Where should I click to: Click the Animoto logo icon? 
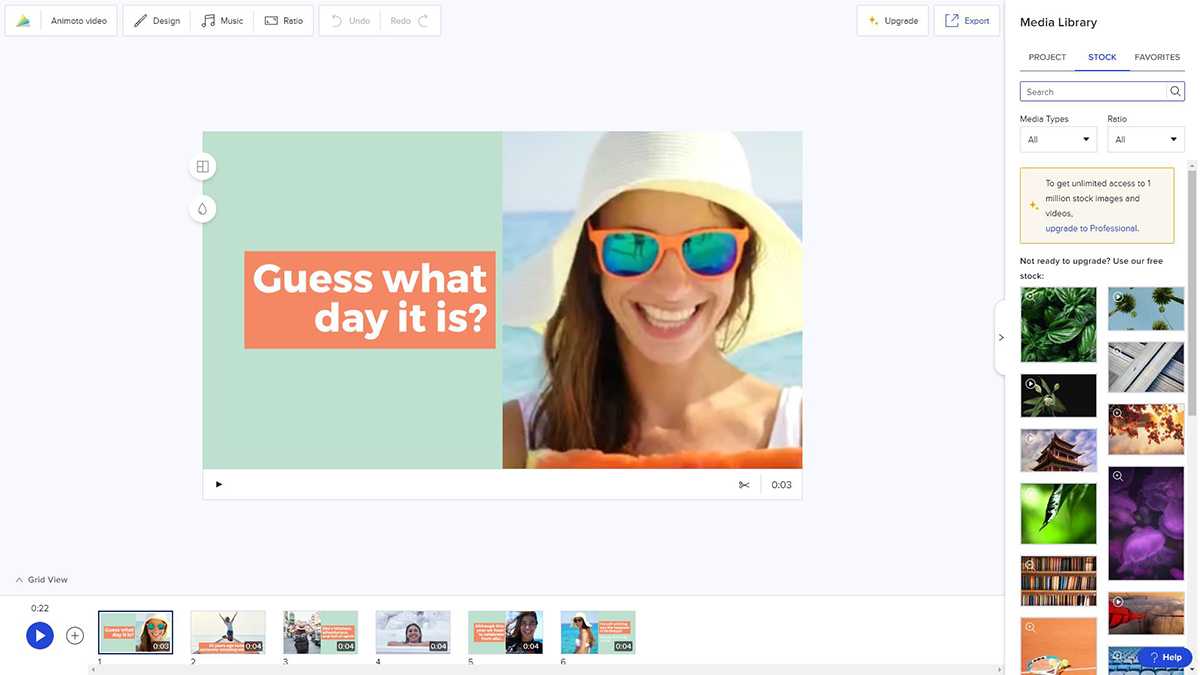coord(23,21)
